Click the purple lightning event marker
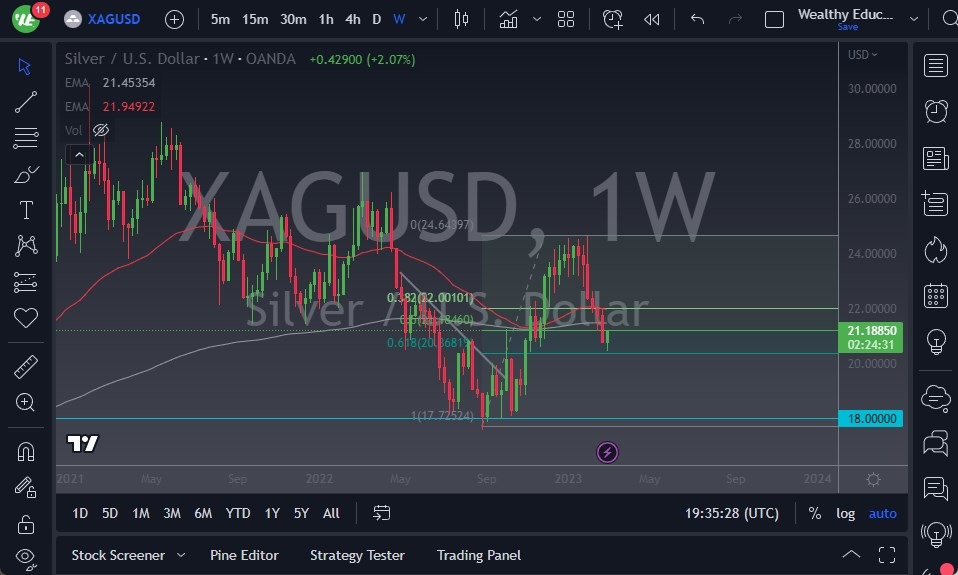The height and width of the screenshot is (575, 958). (607, 453)
